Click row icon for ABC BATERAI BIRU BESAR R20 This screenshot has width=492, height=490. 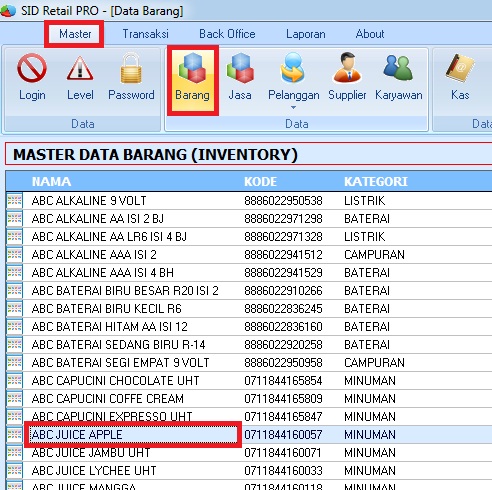click(x=14, y=291)
